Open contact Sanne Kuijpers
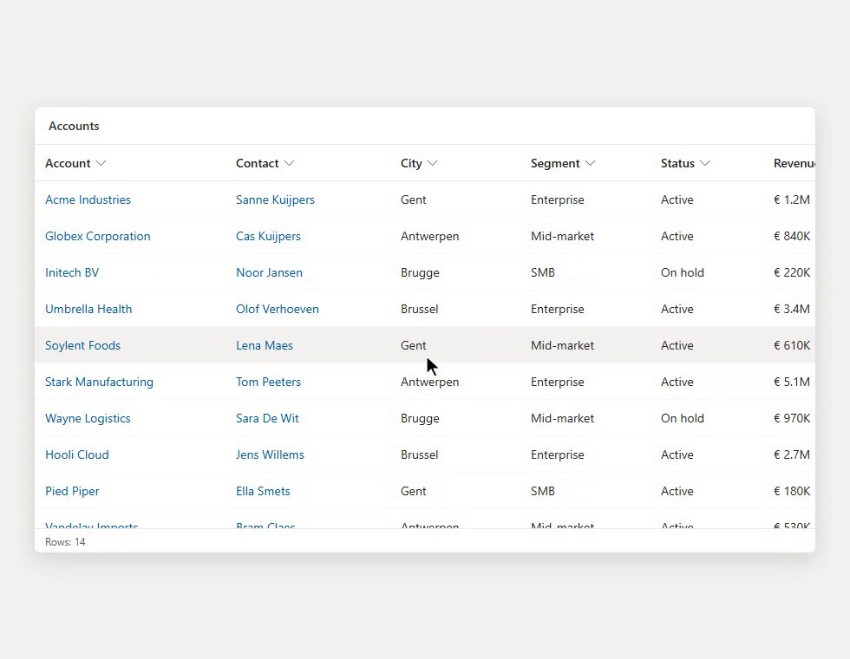The height and width of the screenshot is (659, 850). (x=275, y=199)
